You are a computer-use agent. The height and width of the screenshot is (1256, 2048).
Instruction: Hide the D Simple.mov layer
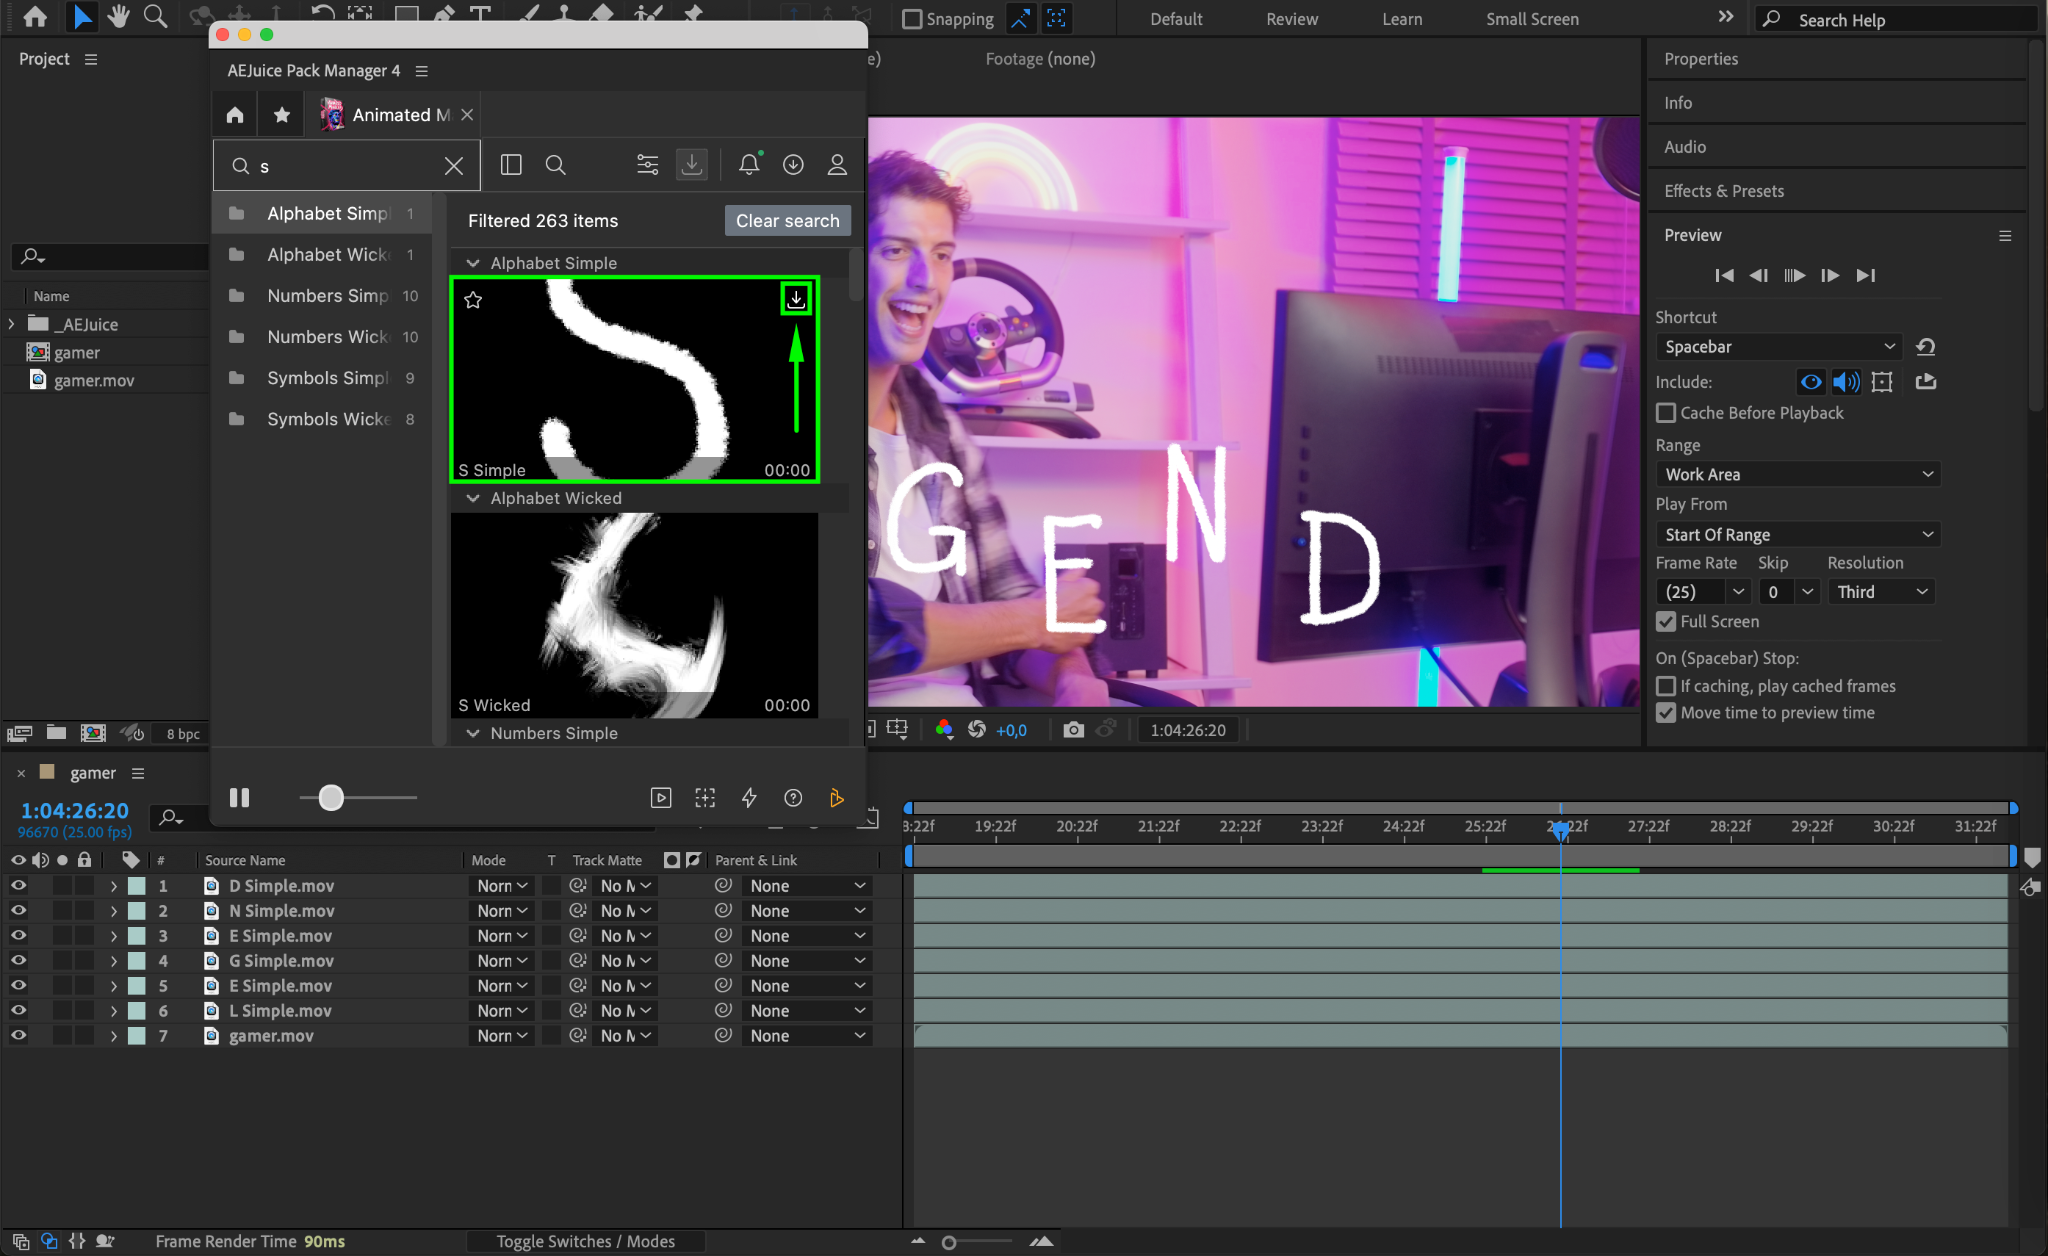[18, 886]
